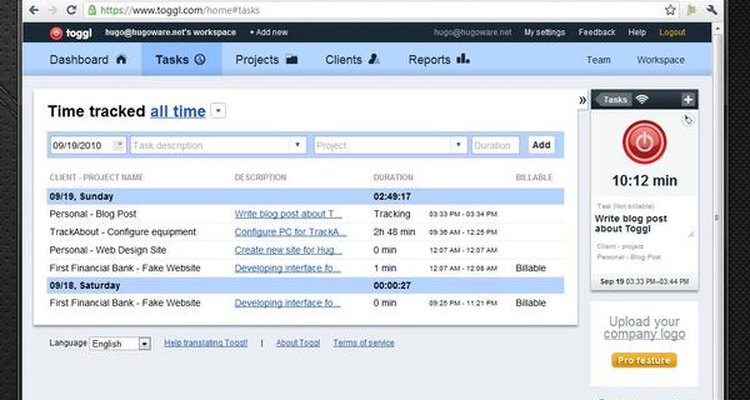Open the Help link

pyautogui.click(x=637, y=33)
